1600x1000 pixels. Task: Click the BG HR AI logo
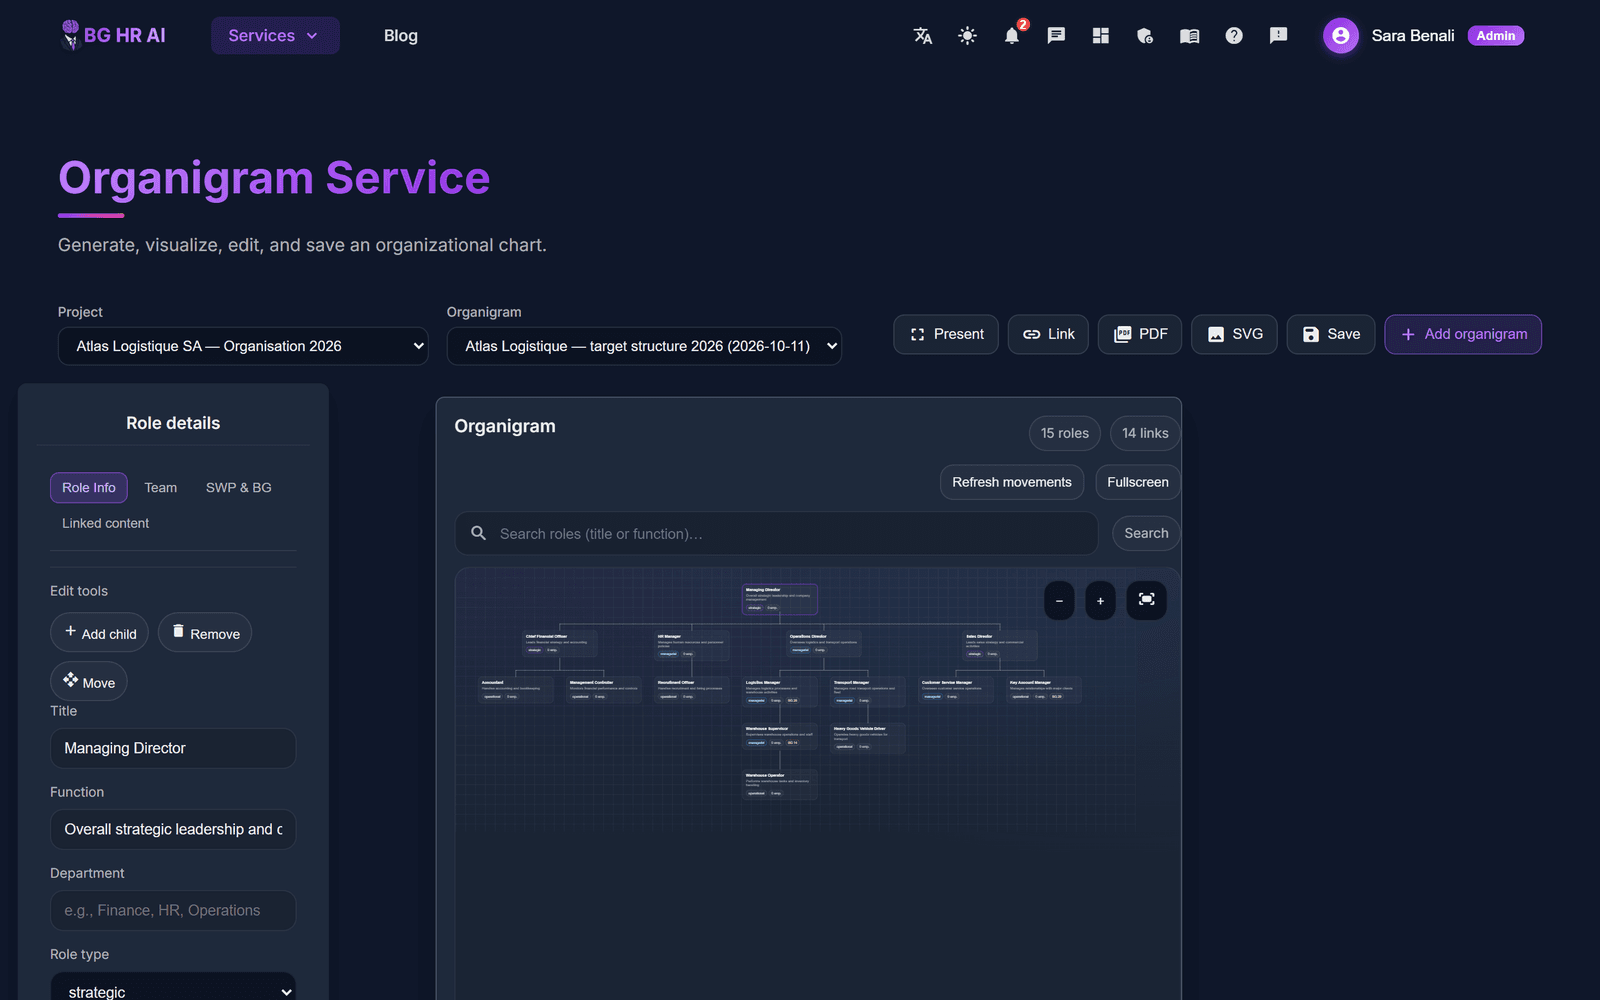[x=113, y=36]
